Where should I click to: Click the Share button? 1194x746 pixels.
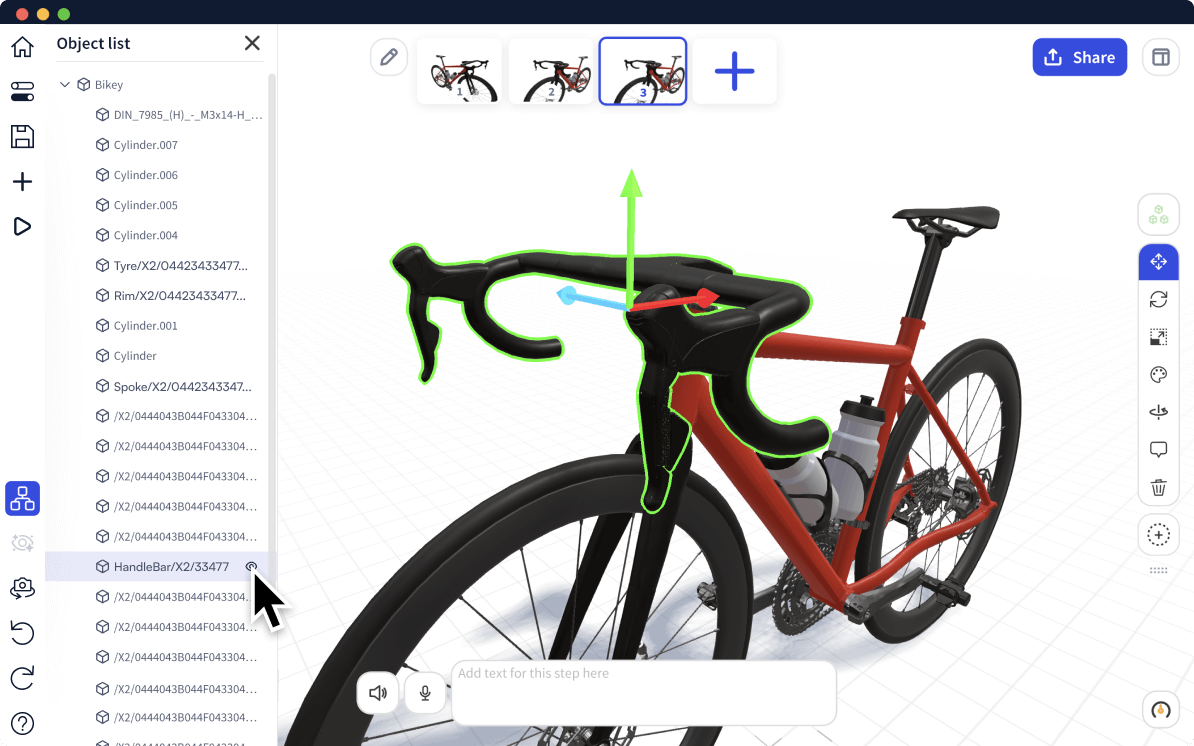(x=1080, y=57)
